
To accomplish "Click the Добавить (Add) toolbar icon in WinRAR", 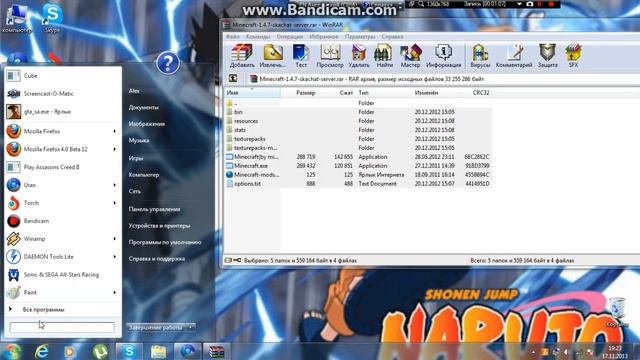I will pos(242,56).
